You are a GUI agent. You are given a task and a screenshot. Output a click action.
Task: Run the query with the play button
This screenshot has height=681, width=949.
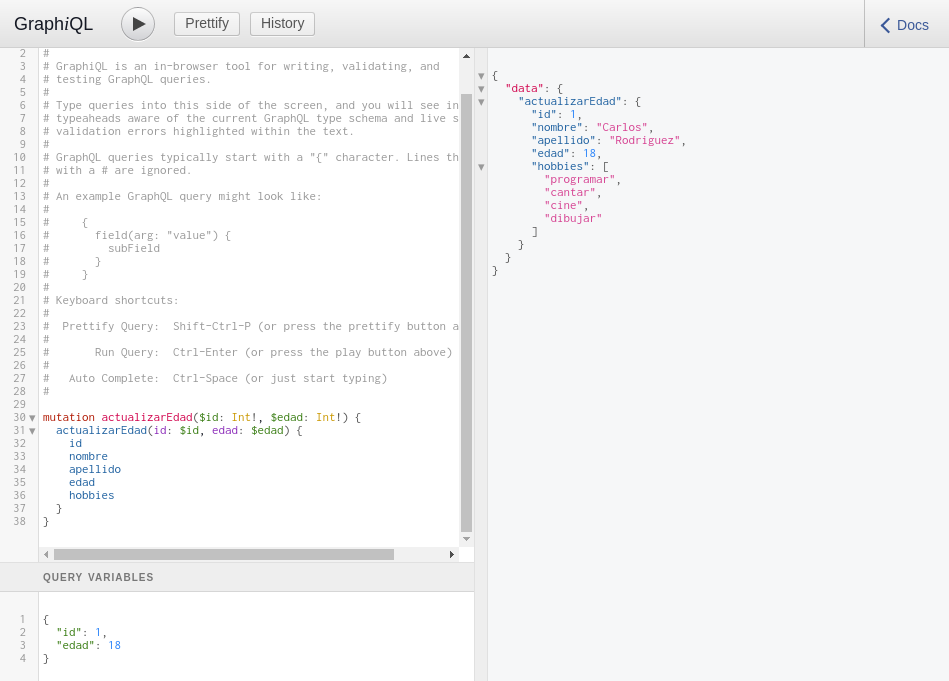138,24
